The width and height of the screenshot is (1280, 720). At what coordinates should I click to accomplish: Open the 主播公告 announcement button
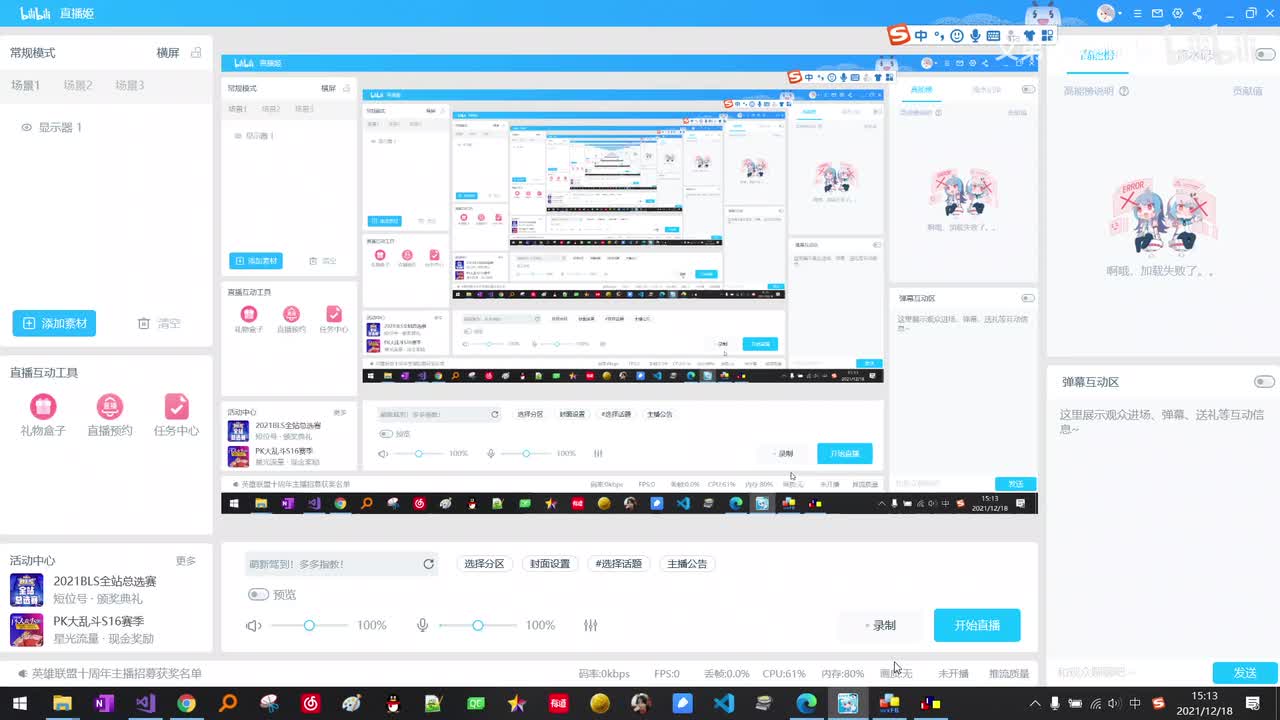tap(687, 564)
